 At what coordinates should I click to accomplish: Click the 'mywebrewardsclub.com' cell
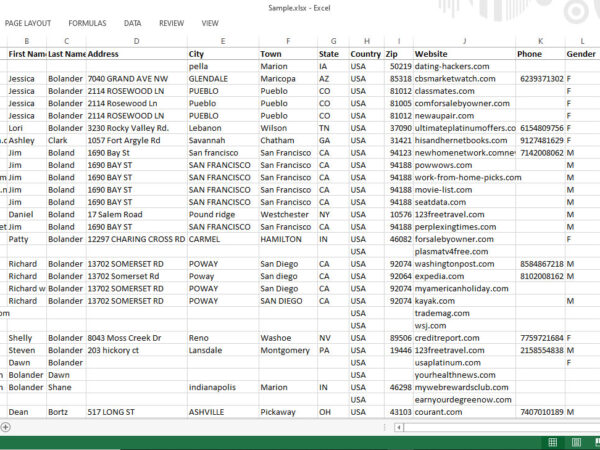click(465, 387)
